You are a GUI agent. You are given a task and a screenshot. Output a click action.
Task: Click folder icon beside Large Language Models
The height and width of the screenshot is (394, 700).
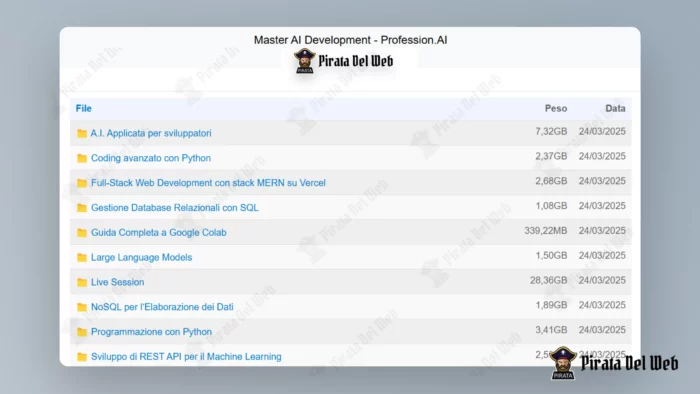coord(82,257)
